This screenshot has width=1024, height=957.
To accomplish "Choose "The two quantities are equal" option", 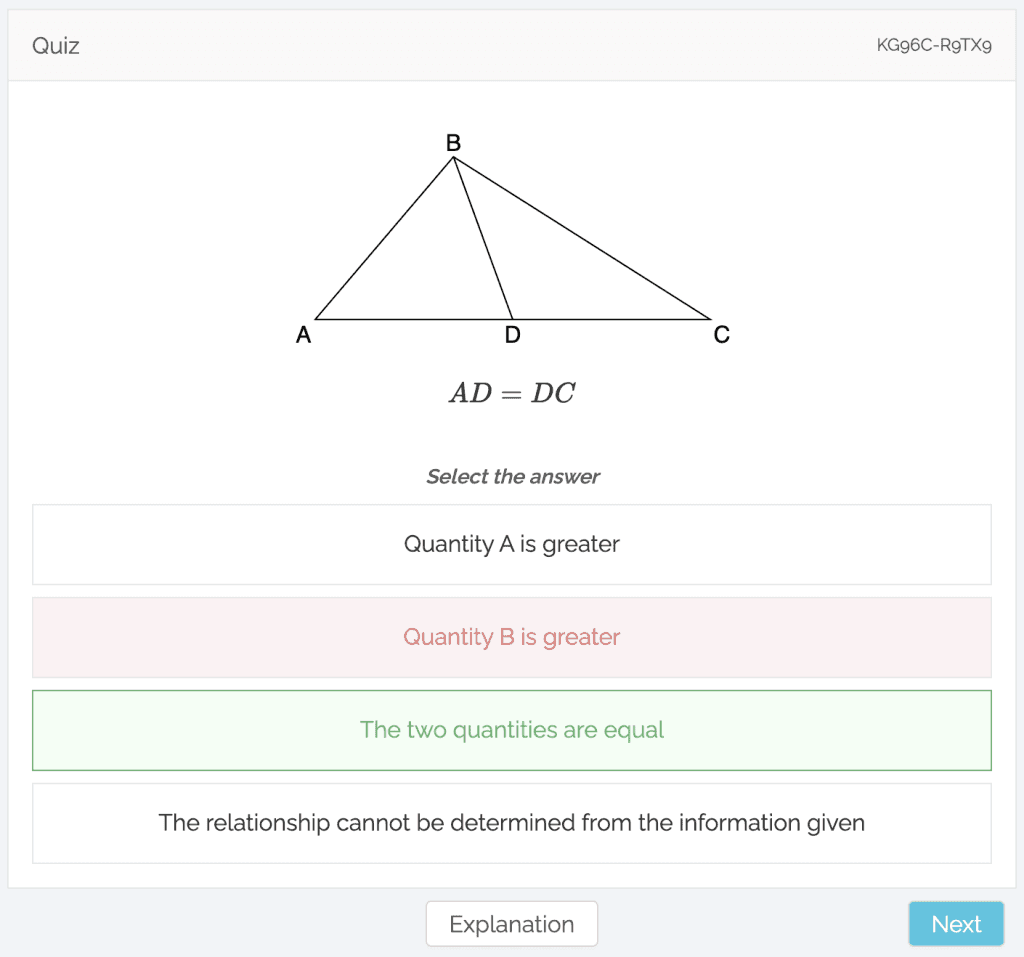I will (512, 730).
